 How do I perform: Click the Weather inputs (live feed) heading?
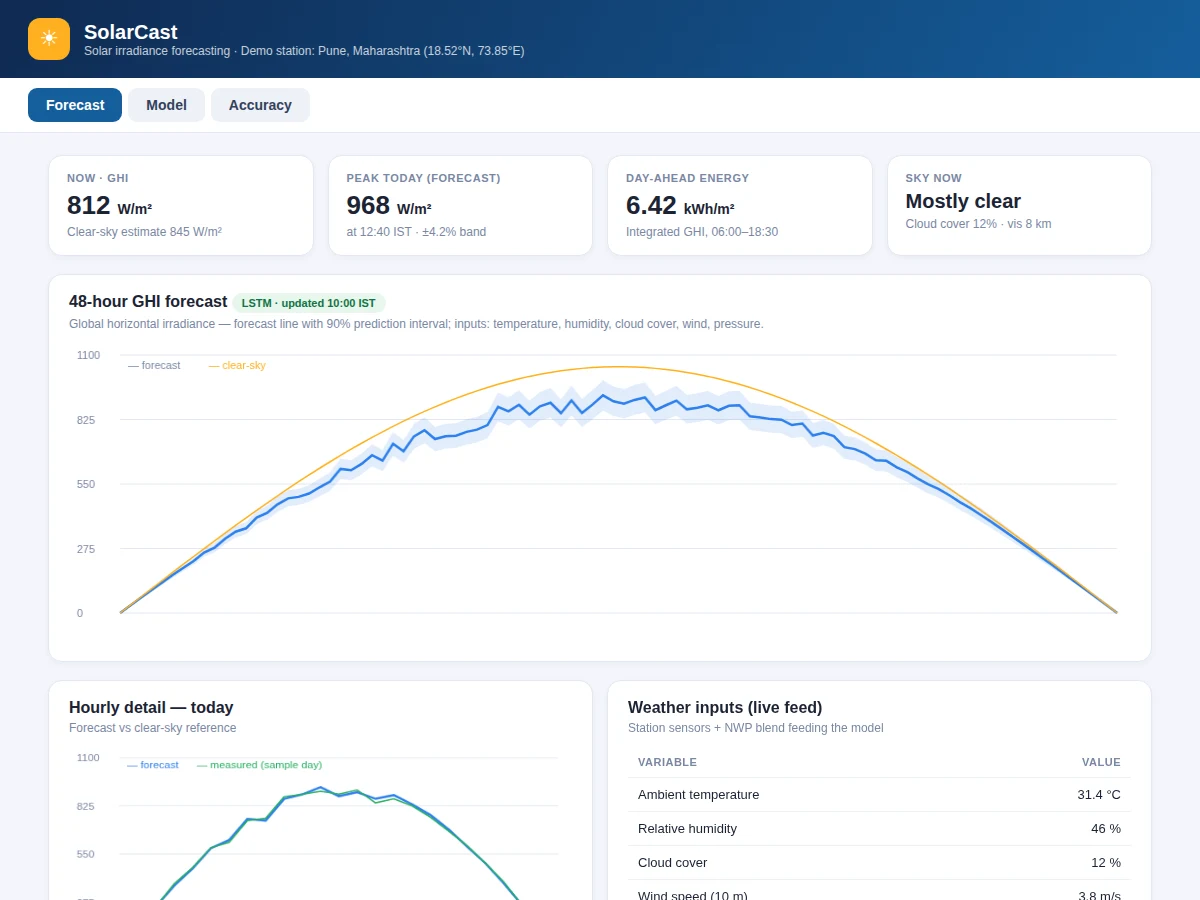(725, 708)
